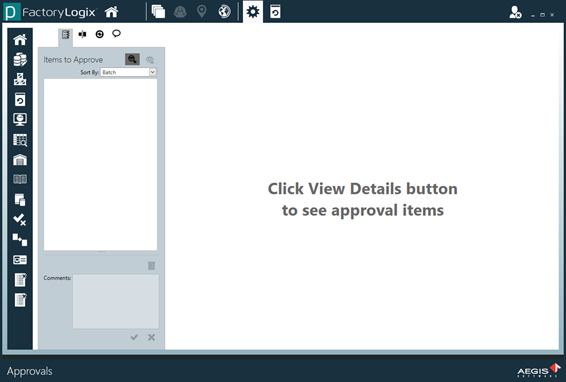The image size is (566, 382).
Task: Open the monitor with chart icon in sidebar
Action: (x=20, y=120)
